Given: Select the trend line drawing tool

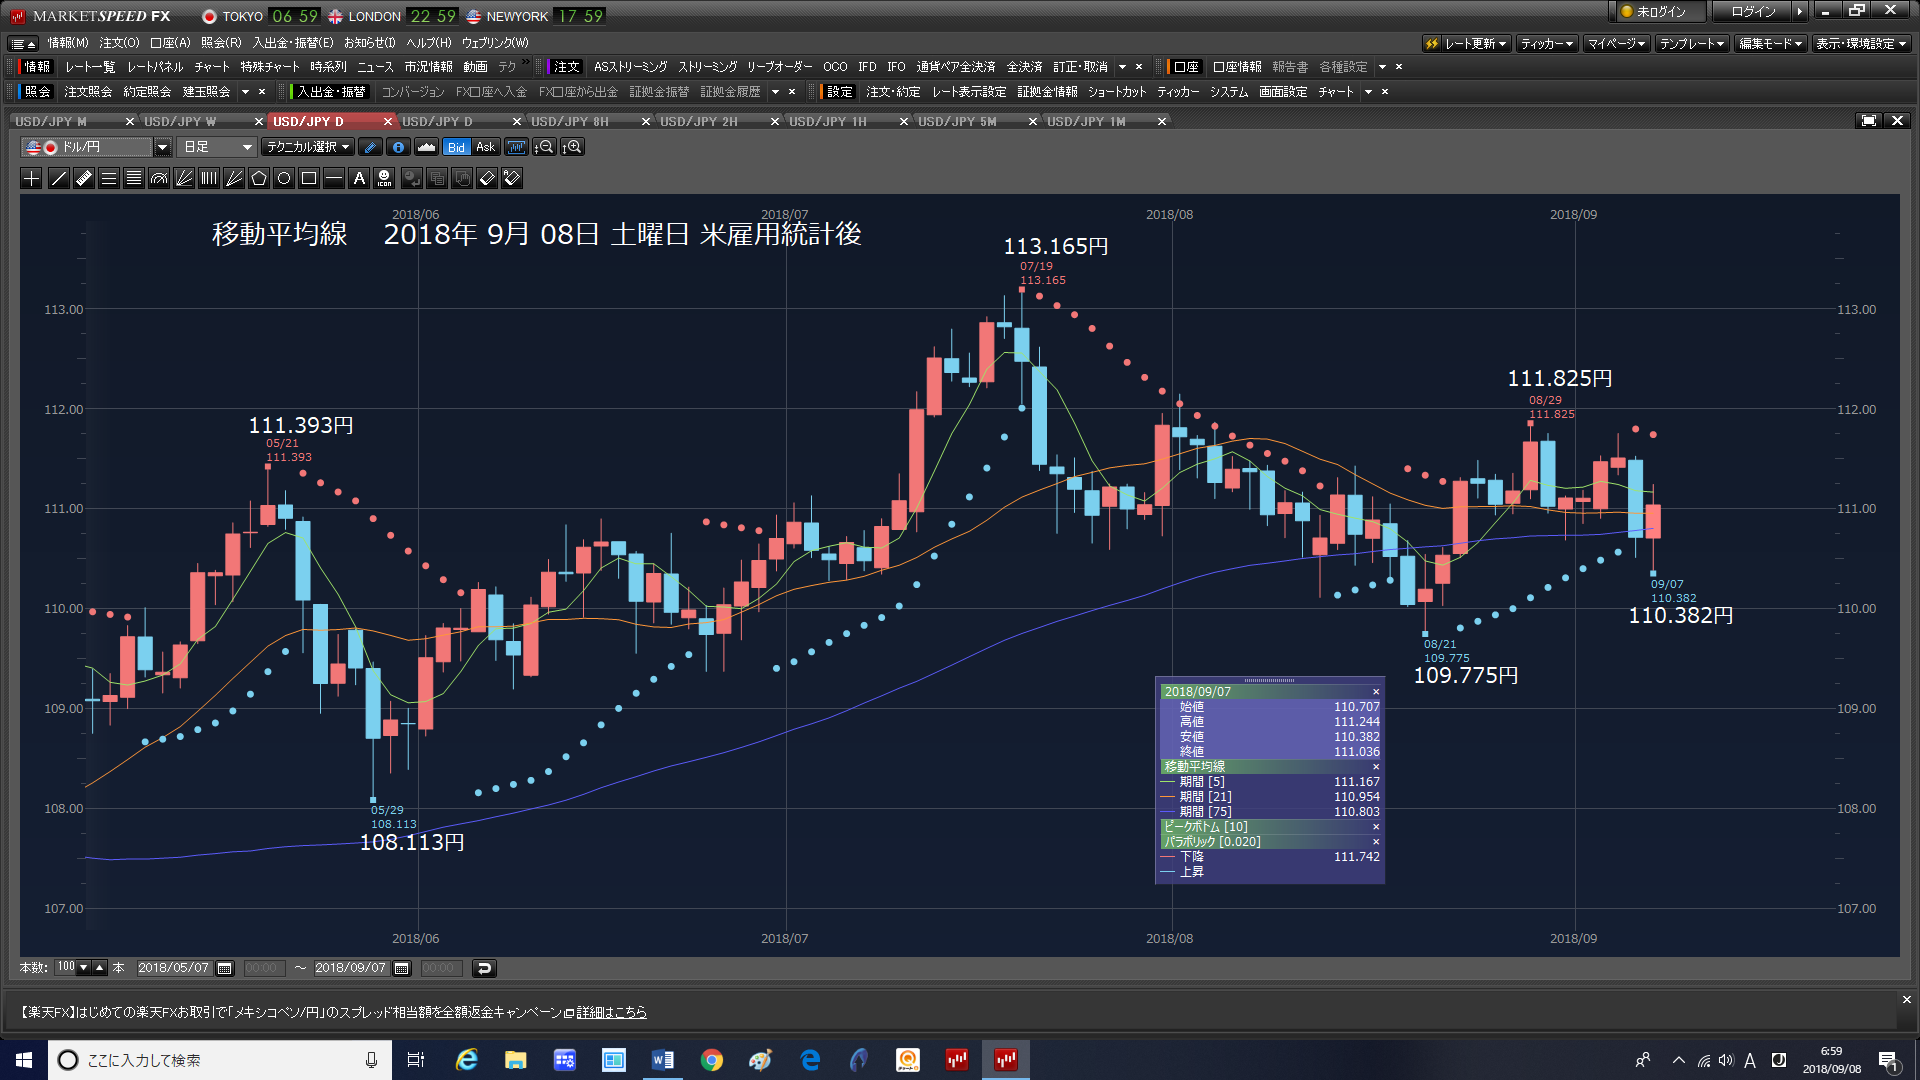Looking at the screenshot, I should [x=58, y=178].
